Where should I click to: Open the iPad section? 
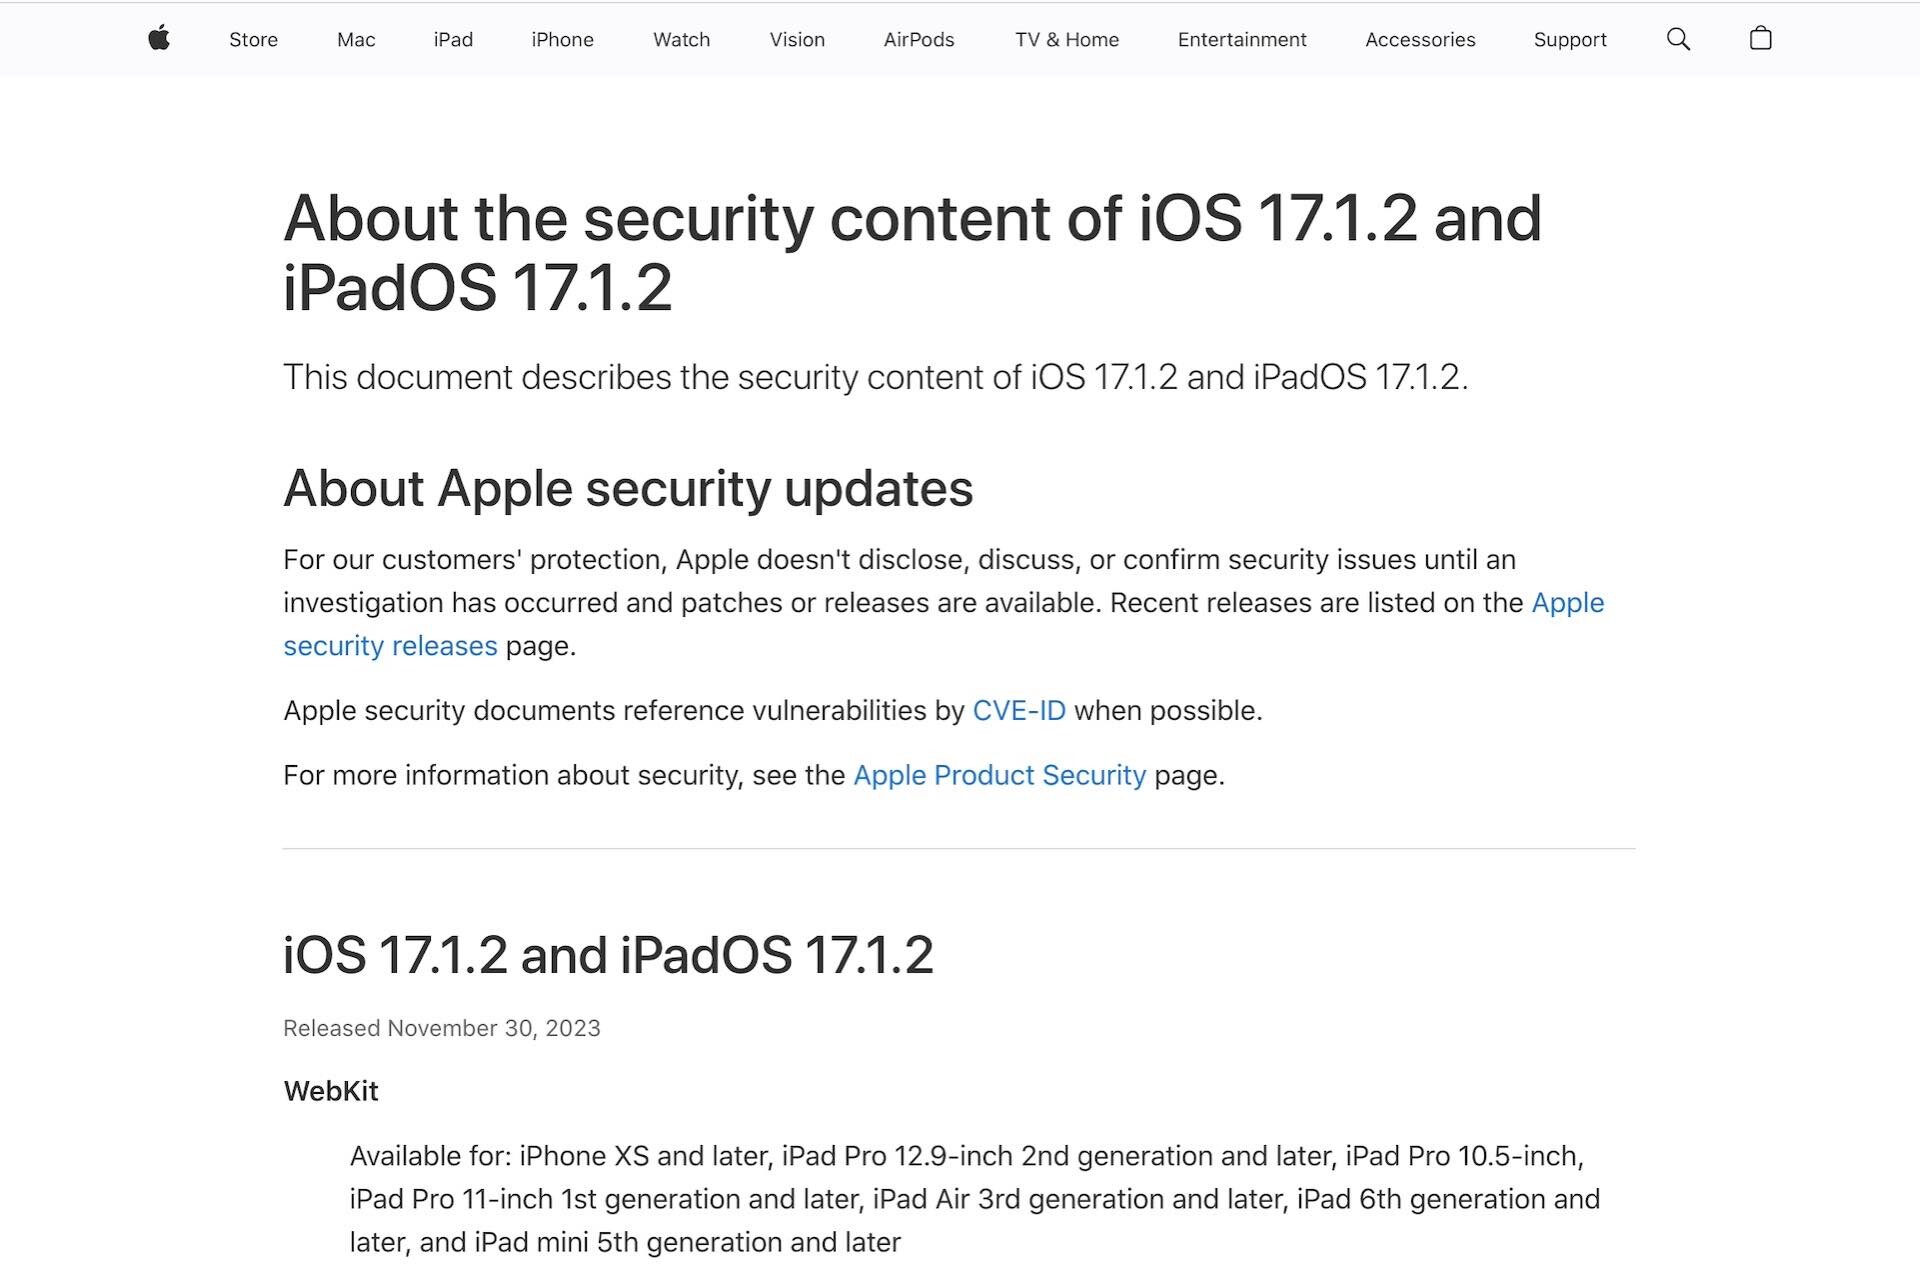[x=452, y=40]
